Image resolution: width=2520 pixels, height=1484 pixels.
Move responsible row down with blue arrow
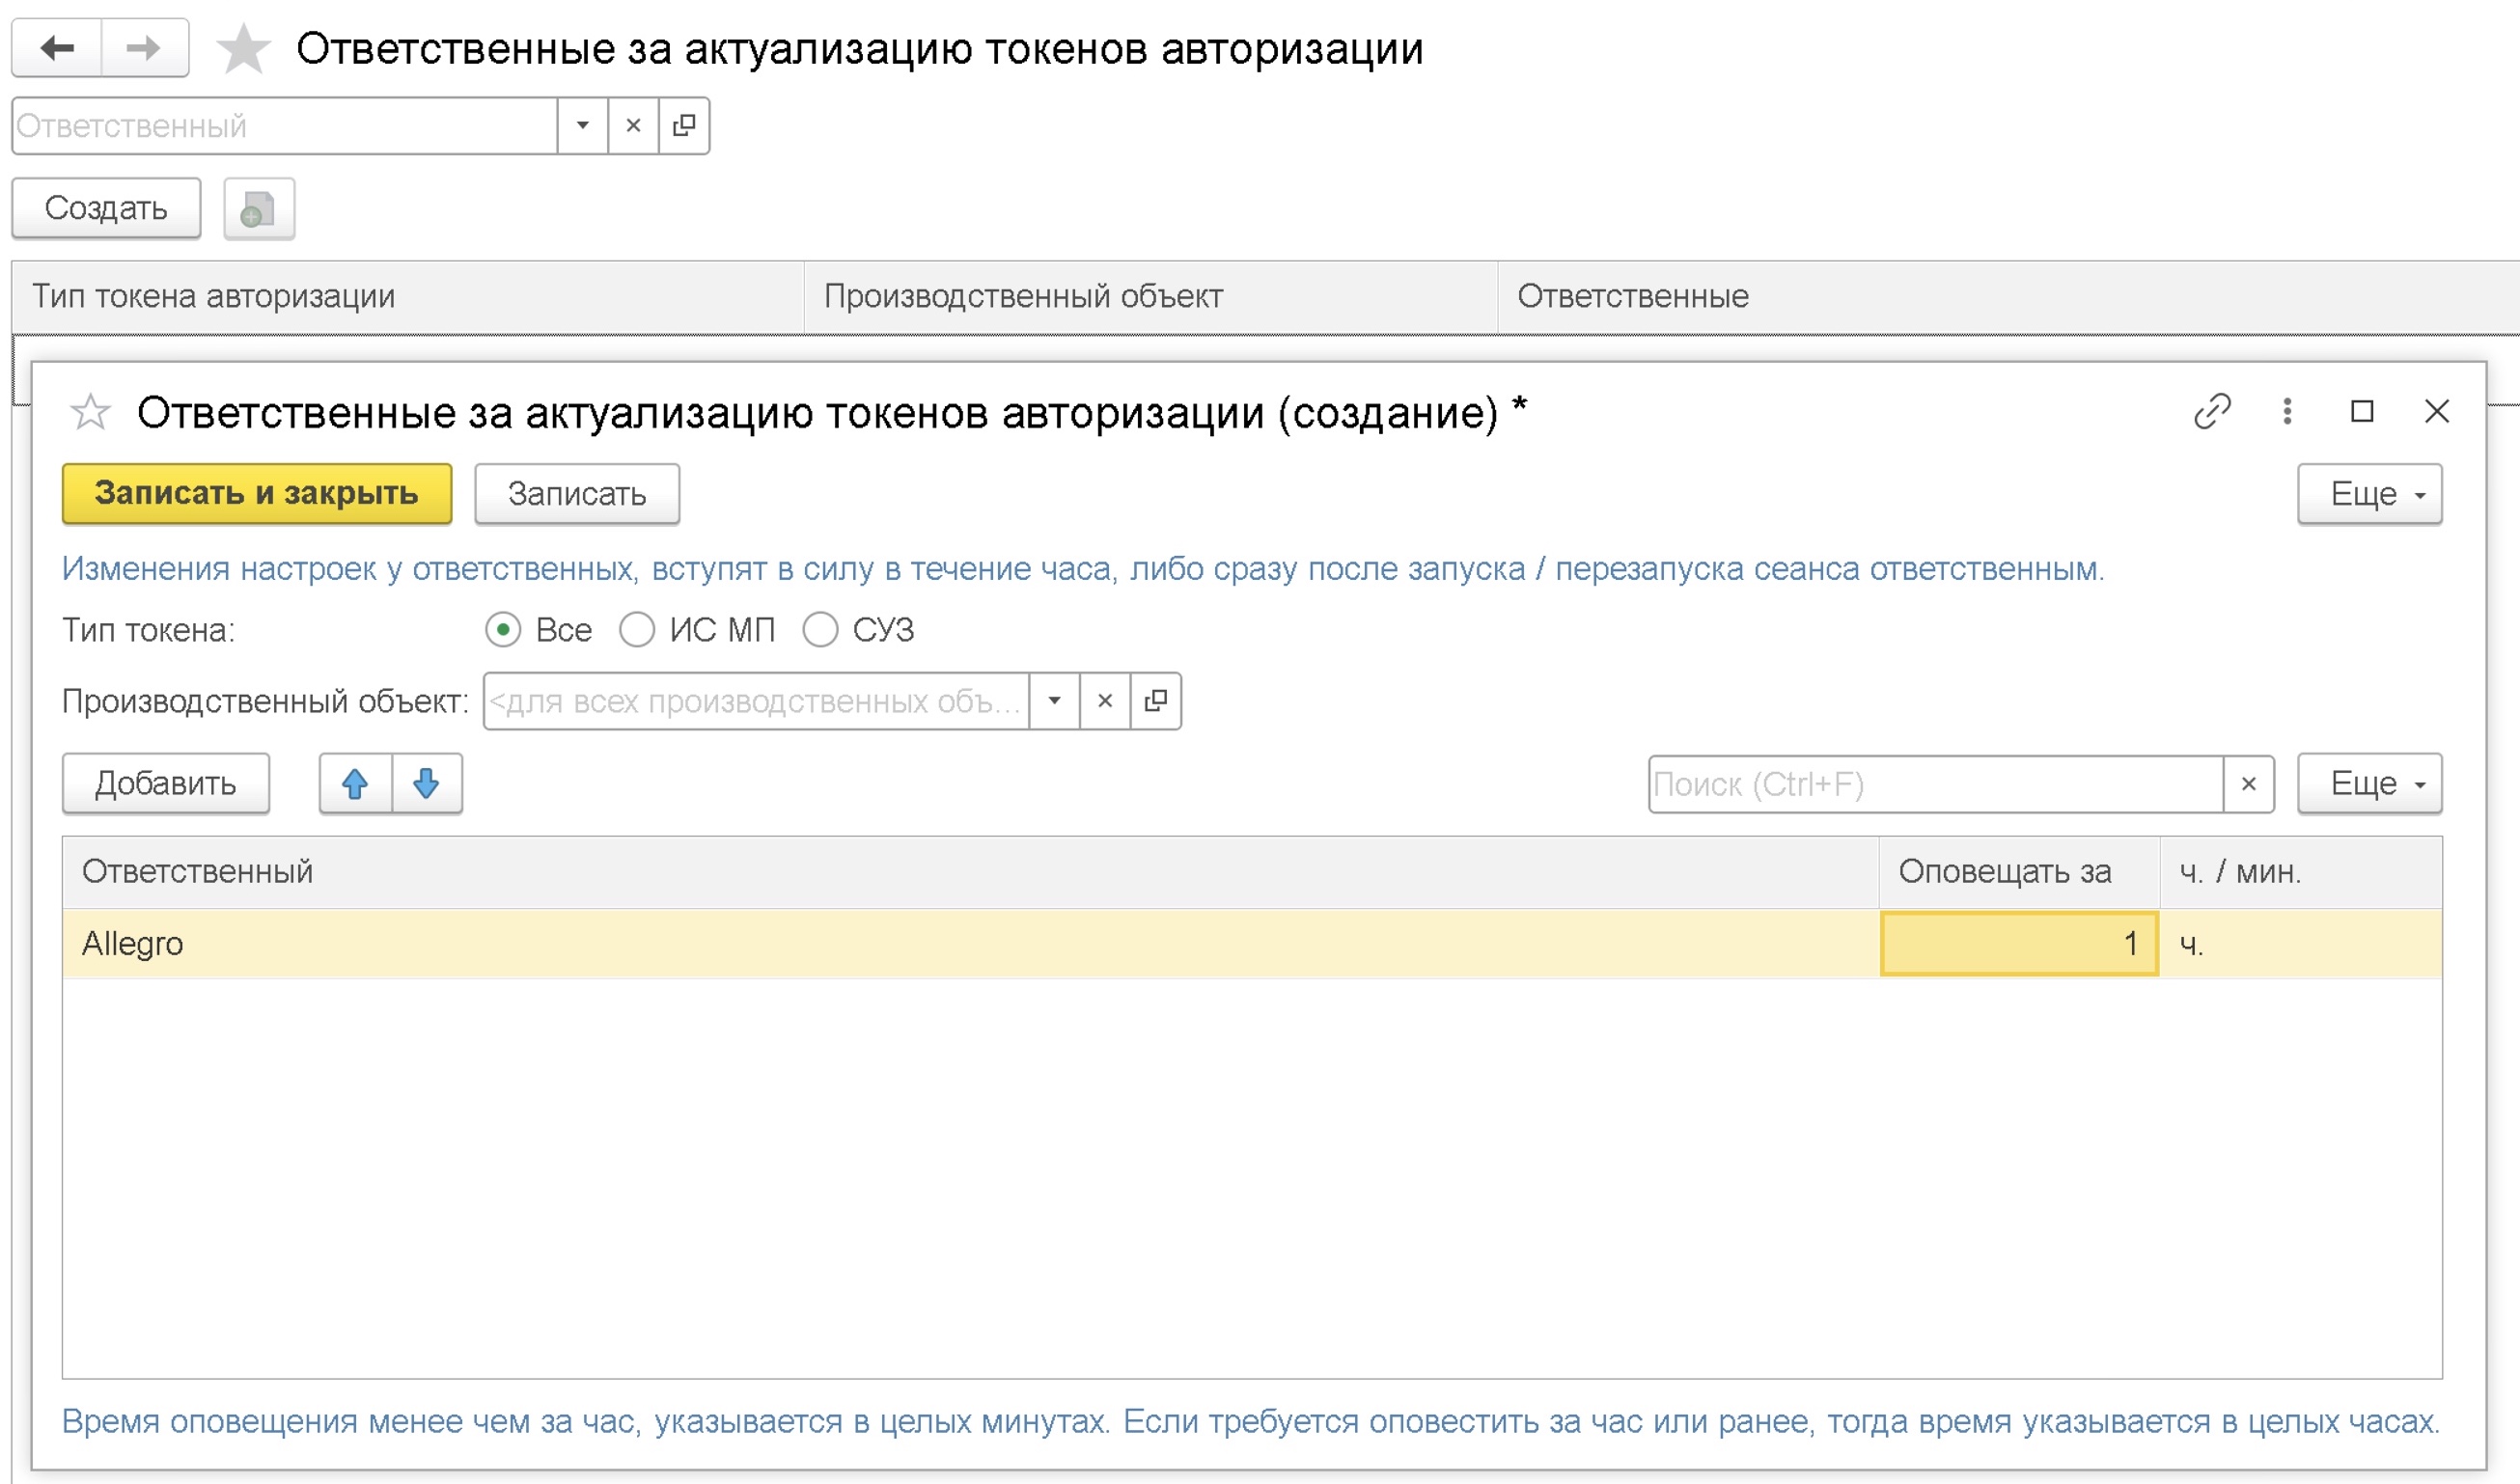(x=427, y=784)
